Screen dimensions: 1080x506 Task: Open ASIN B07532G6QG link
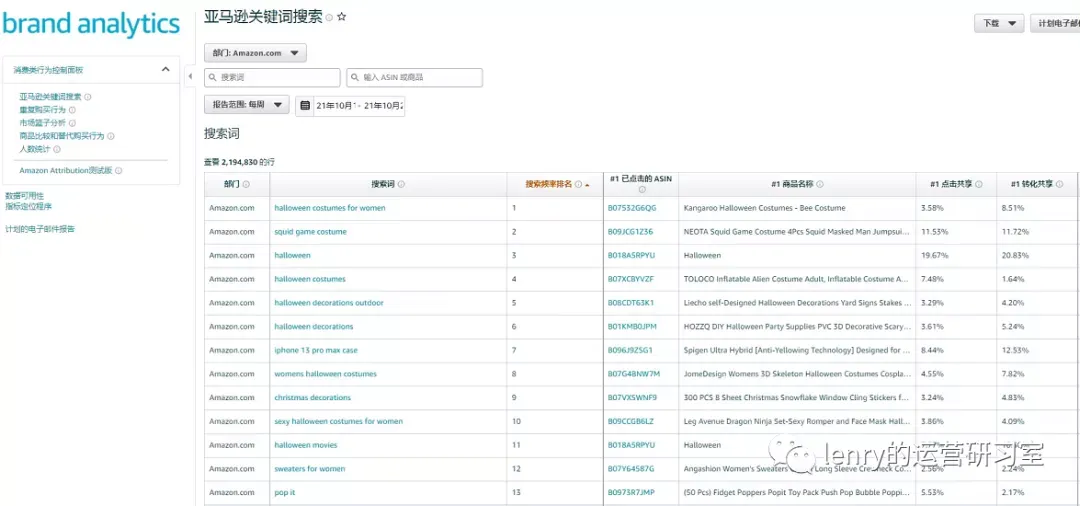tap(632, 208)
